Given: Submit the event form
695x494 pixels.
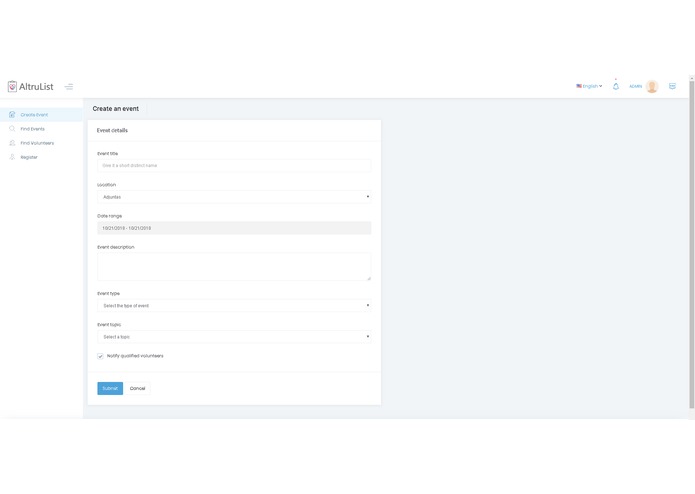Looking at the screenshot, I should point(110,389).
